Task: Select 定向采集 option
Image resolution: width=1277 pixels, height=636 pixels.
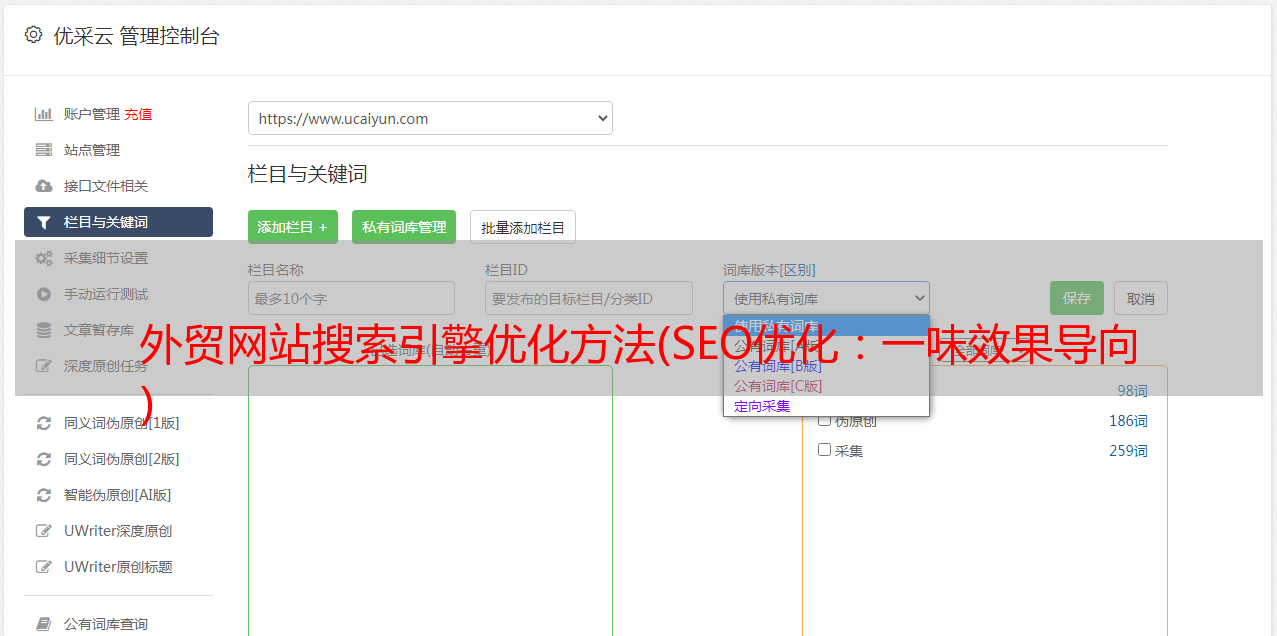Action: (x=826, y=406)
